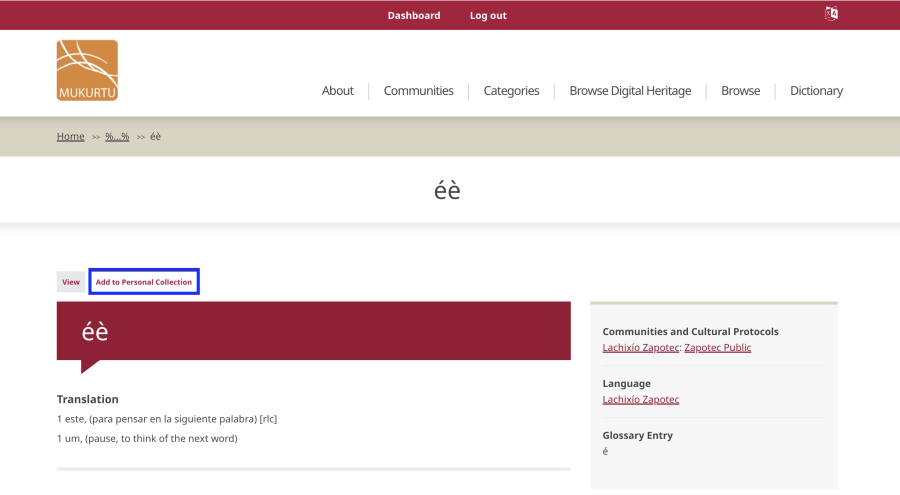The width and height of the screenshot is (900, 495).
Task: Open the Lachixío Zapotec community link
Action: coord(641,347)
